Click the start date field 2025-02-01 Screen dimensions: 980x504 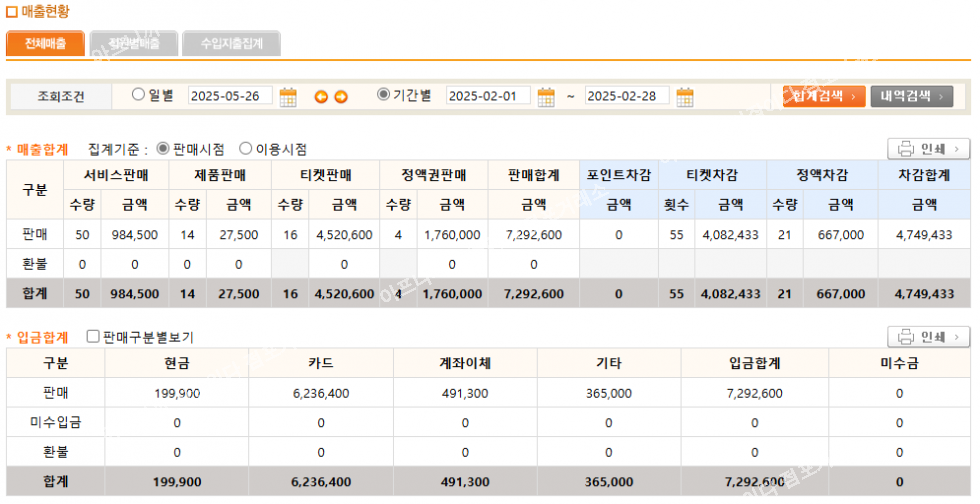tap(488, 97)
